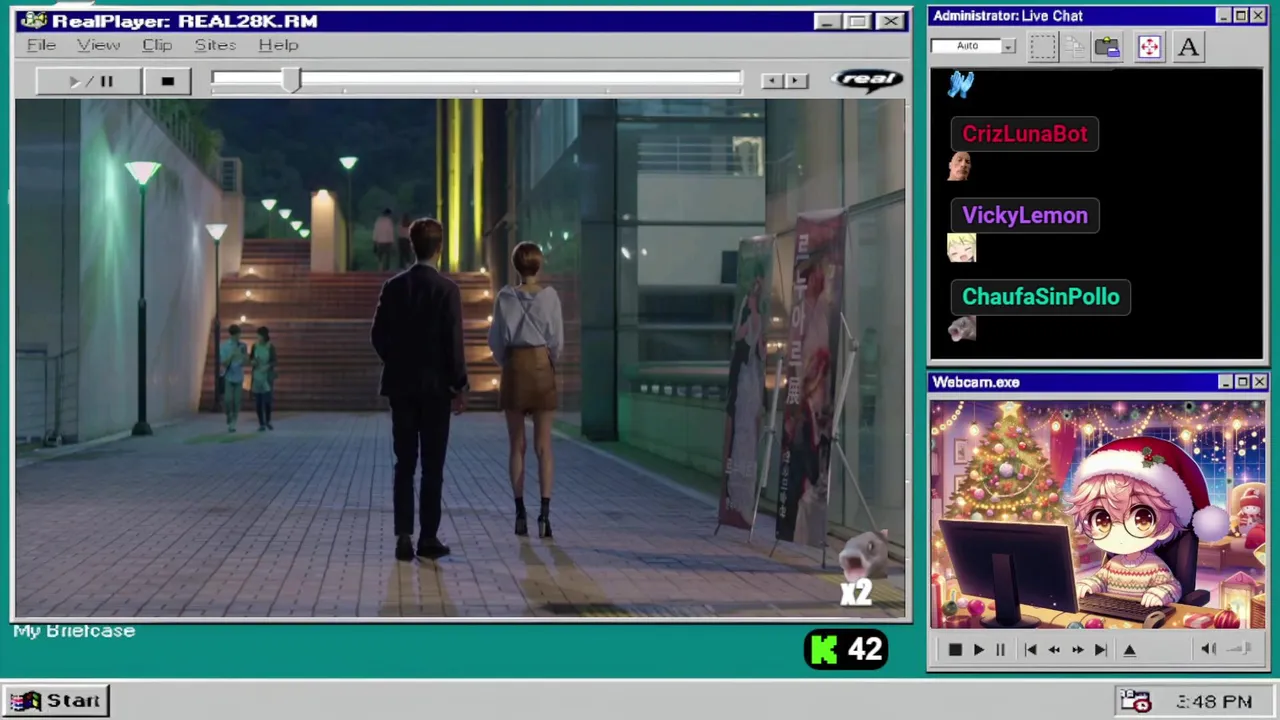
Task: Click the RealPlayer seek slider handle
Action: coord(291,81)
